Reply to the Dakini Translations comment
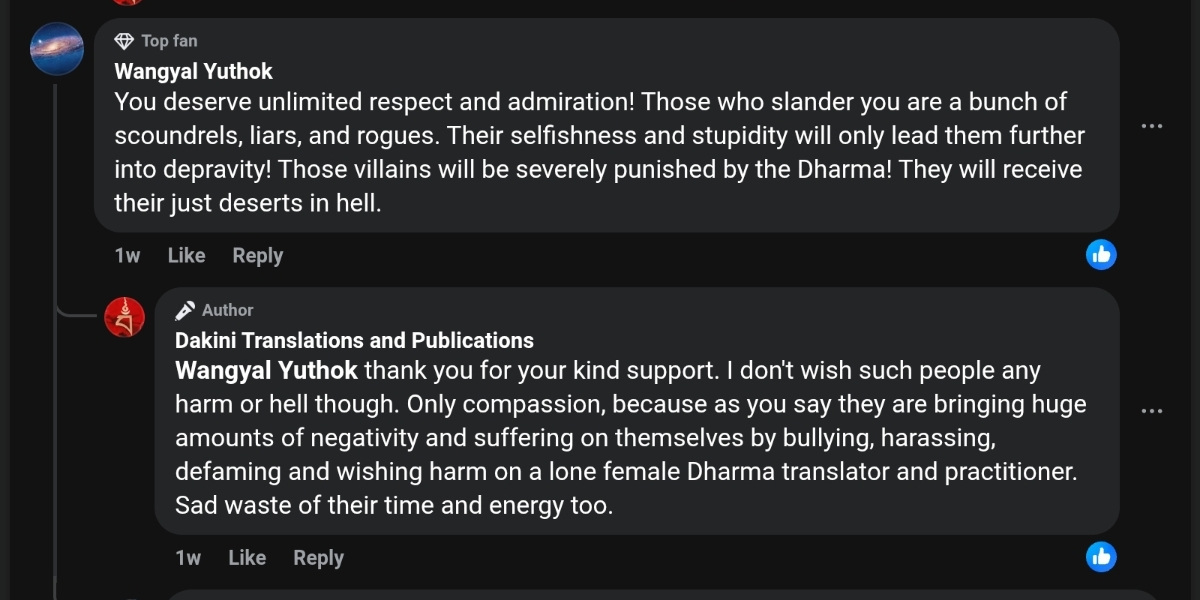The width and height of the screenshot is (1200, 600). [x=318, y=557]
